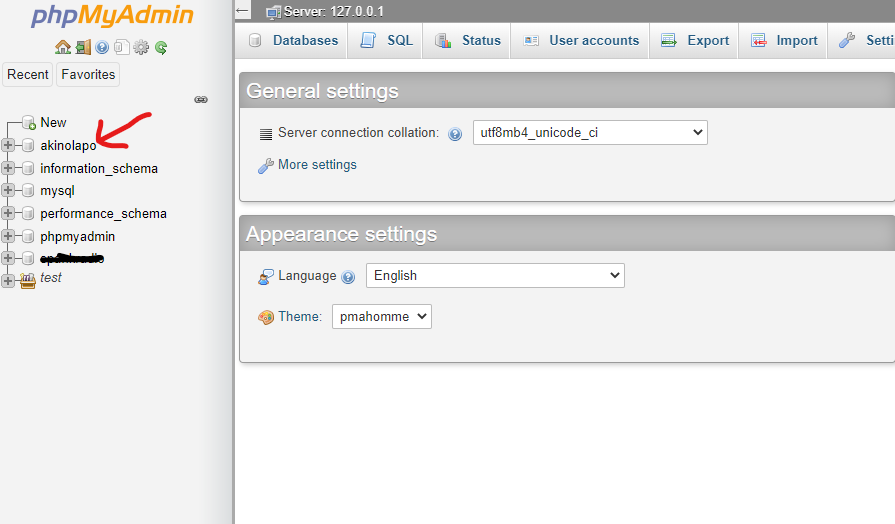
Task: Expand the test database tree
Action: tap(7, 280)
